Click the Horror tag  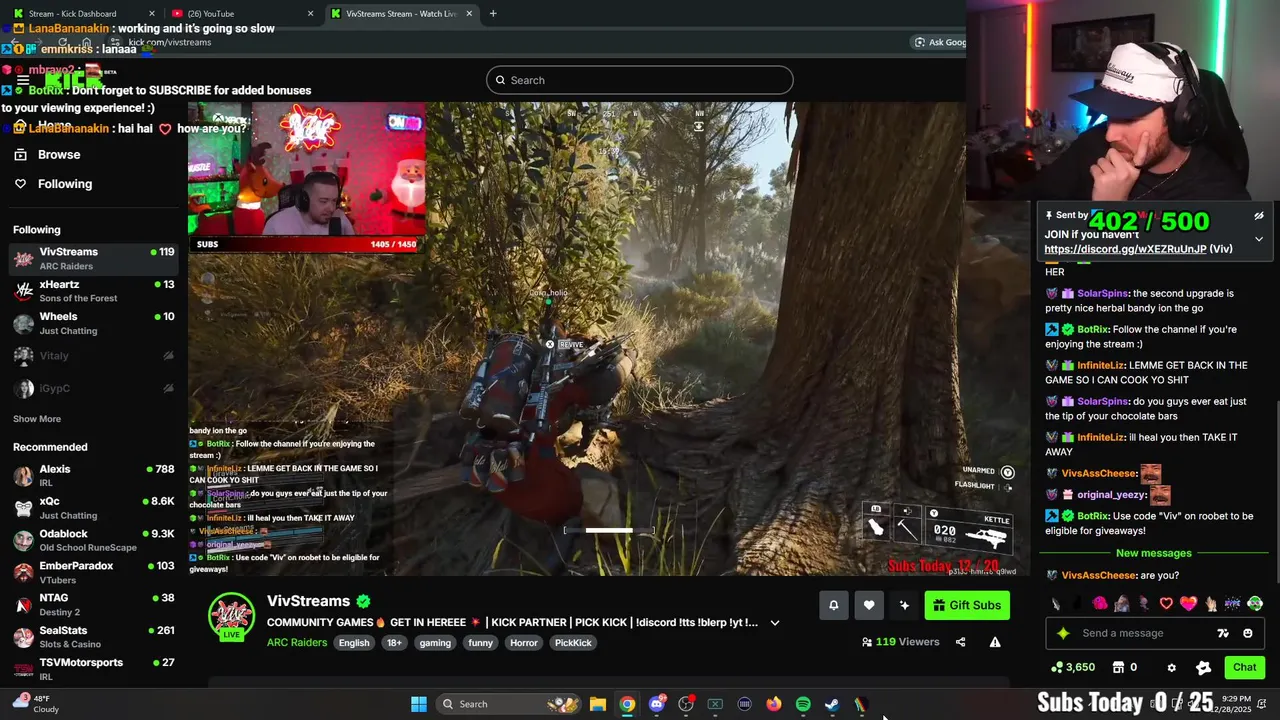524,643
